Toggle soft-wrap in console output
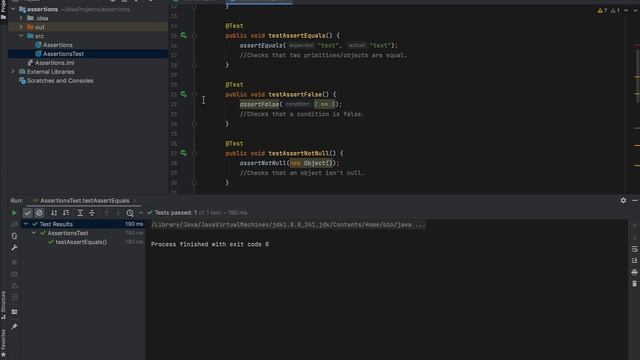Image resolution: width=640 pixels, height=360 pixels. pos(634,249)
